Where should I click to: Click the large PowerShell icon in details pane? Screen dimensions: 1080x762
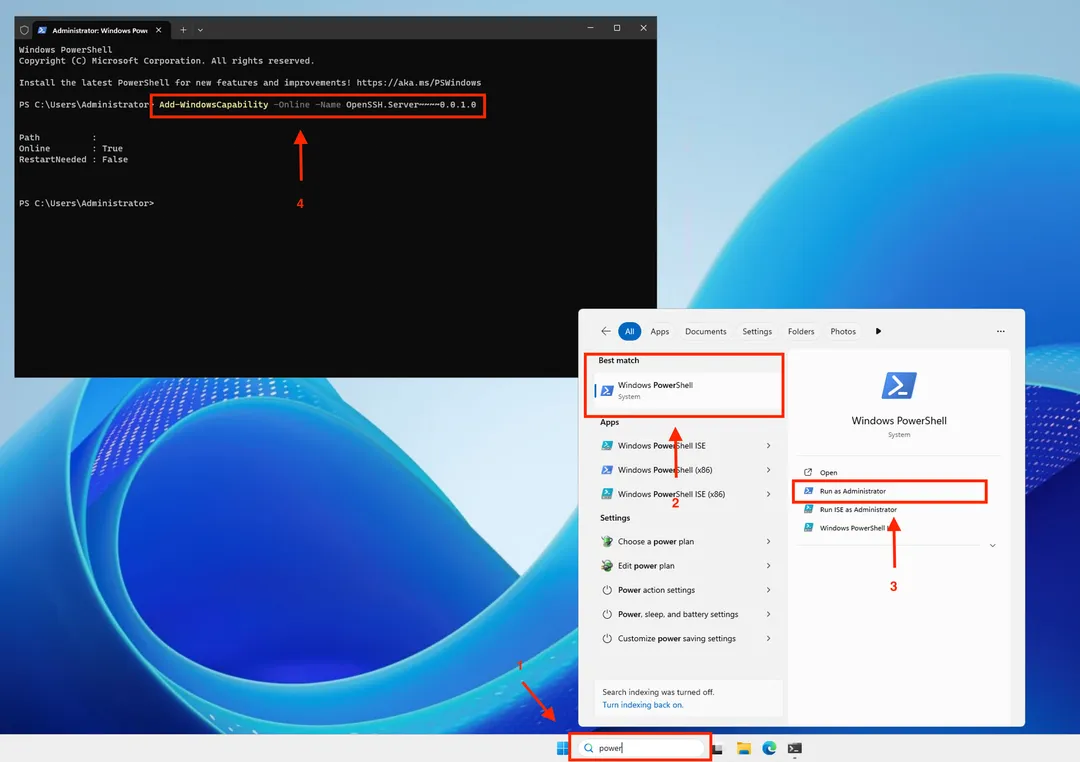coord(899,386)
